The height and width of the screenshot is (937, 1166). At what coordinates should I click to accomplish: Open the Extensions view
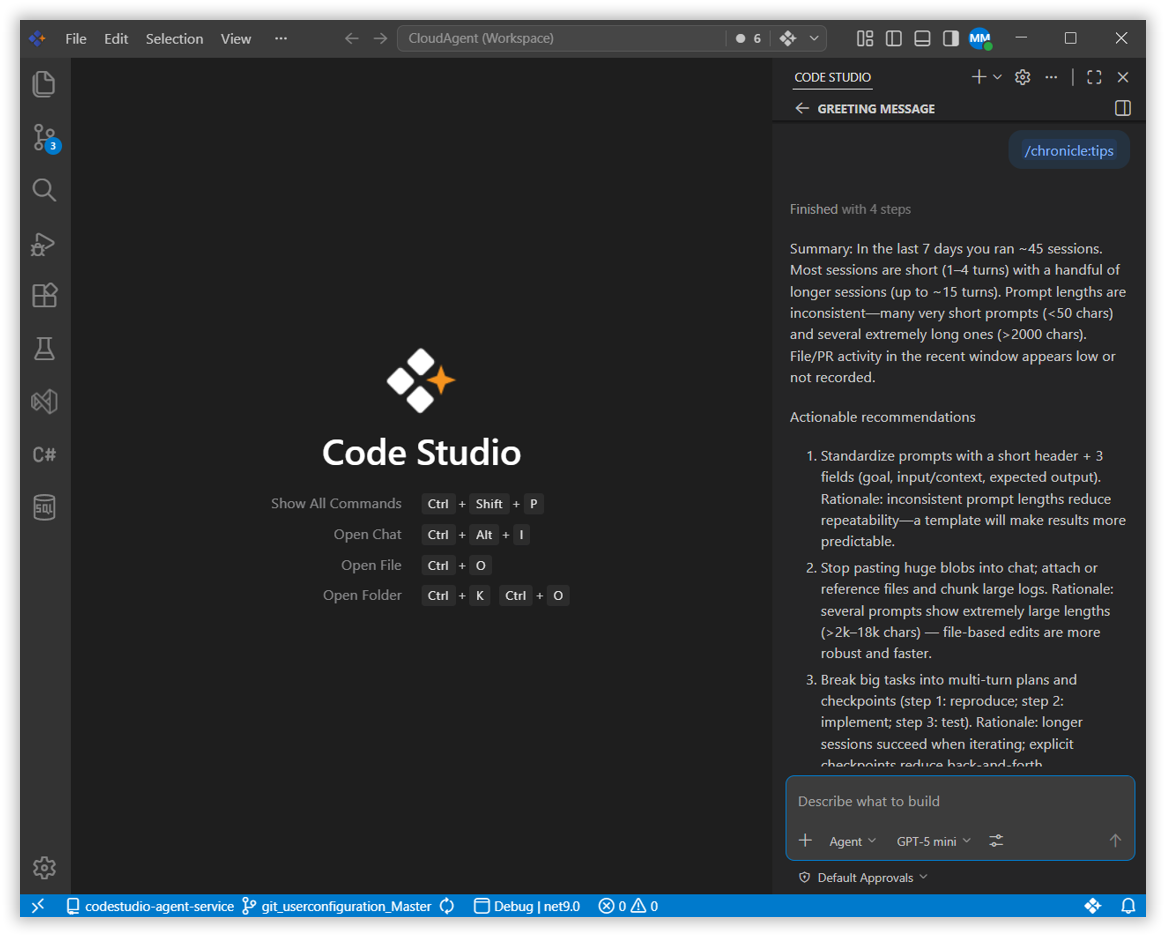click(44, 296)
